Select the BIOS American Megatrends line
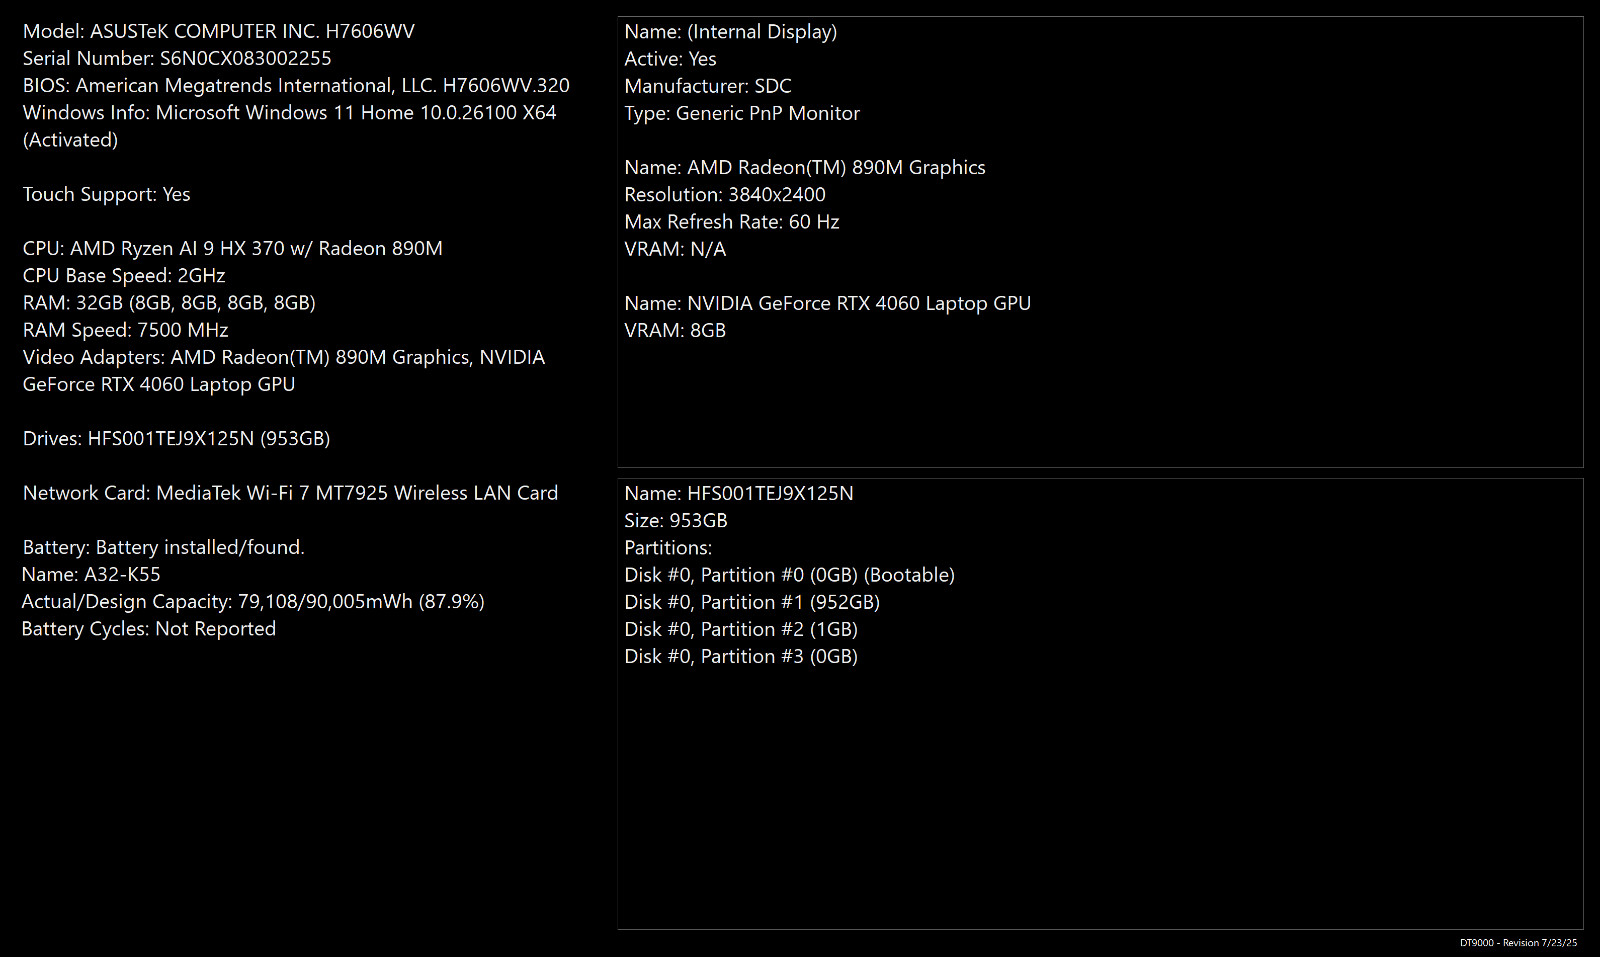Screen dimensions: 1600x957 pyautogui.click(x=296, y=85)
